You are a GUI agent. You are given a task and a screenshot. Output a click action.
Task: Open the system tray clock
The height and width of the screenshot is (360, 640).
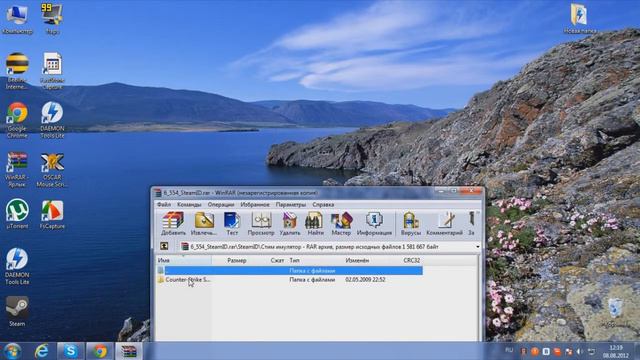click(616, 351)
